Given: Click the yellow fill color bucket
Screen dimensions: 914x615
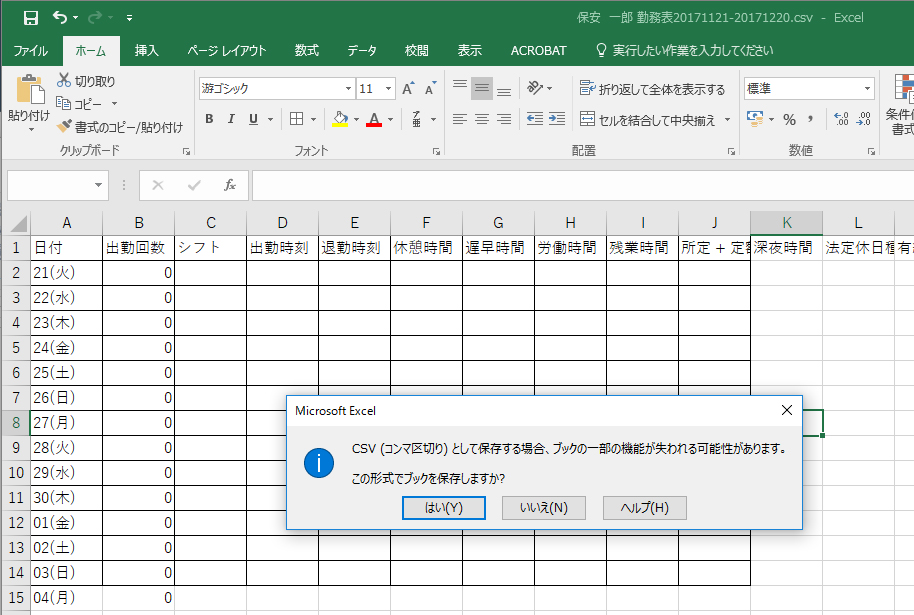Looking at the screenshot, I should pos(339,119).
